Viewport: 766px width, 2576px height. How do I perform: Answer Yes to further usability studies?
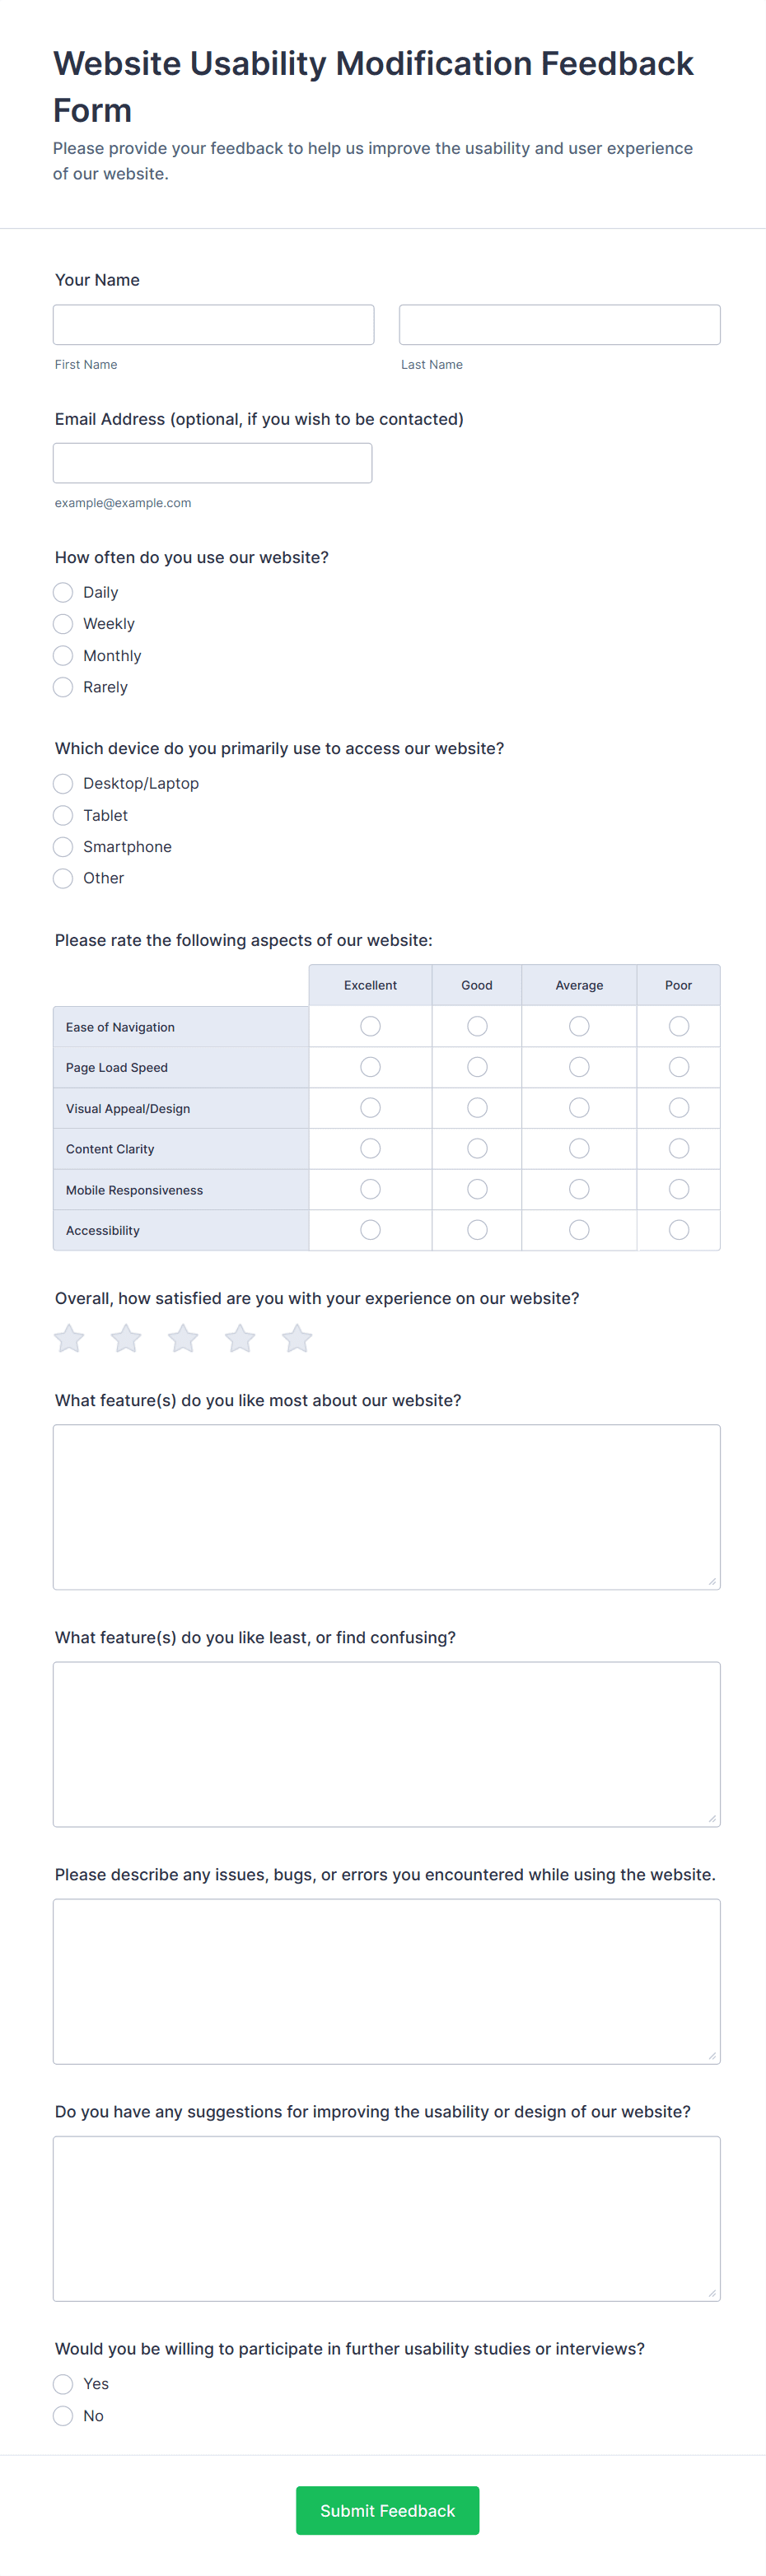(63, 2384)
